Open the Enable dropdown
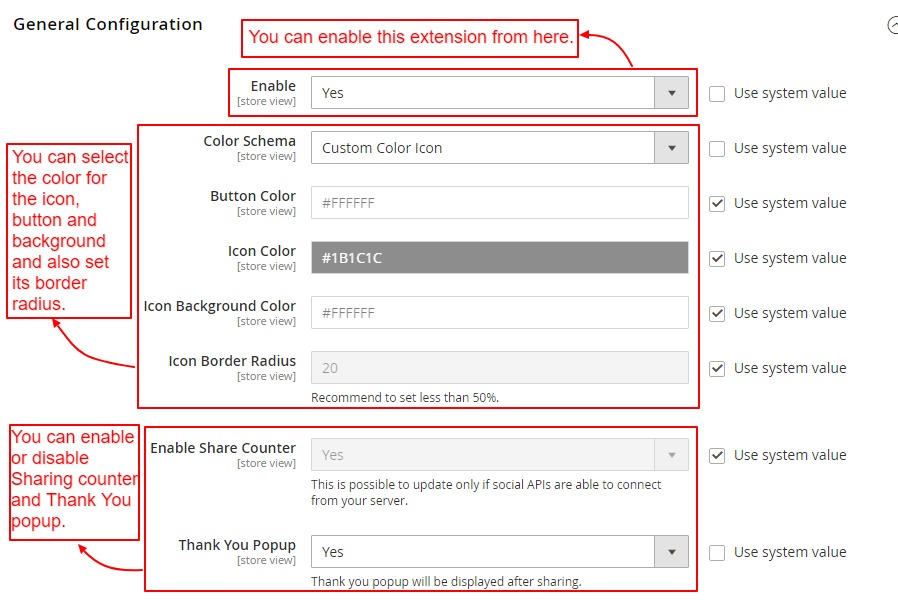Viewport: 898px width, 603px height. [483, 93]
